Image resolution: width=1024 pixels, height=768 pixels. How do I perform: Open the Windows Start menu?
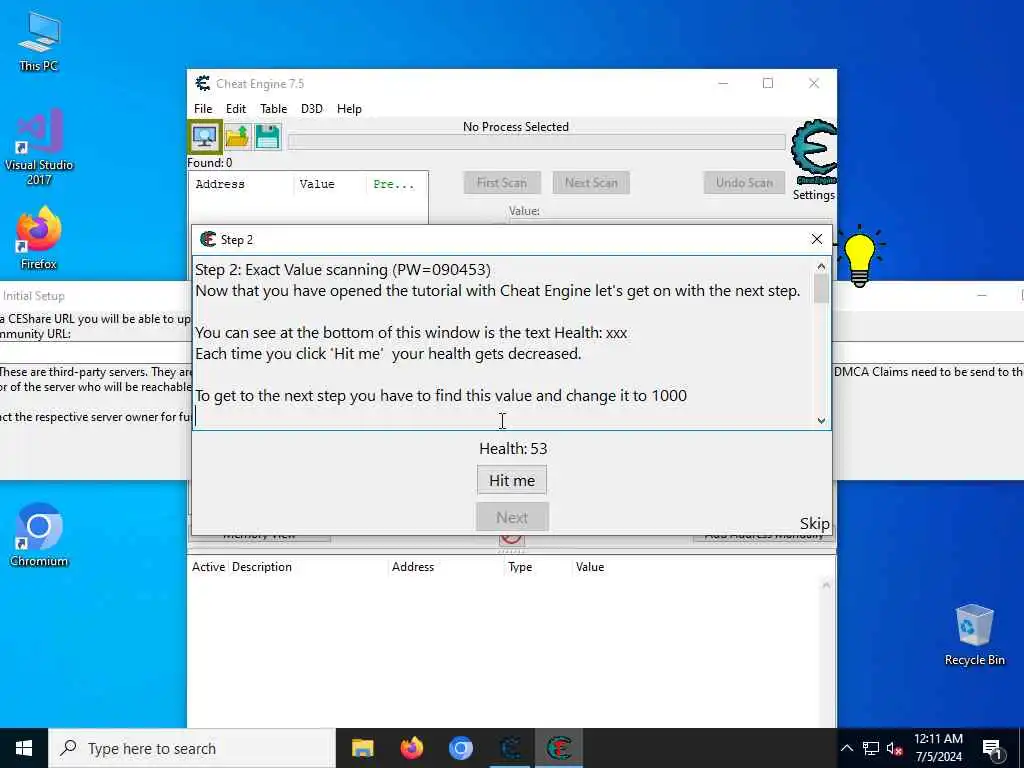click(24, 748)
